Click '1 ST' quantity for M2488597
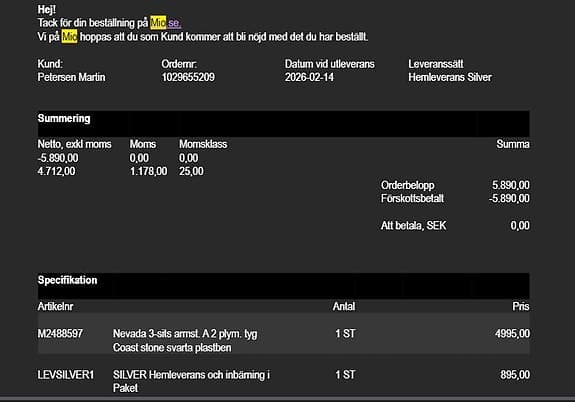 [x=345, y=333]
